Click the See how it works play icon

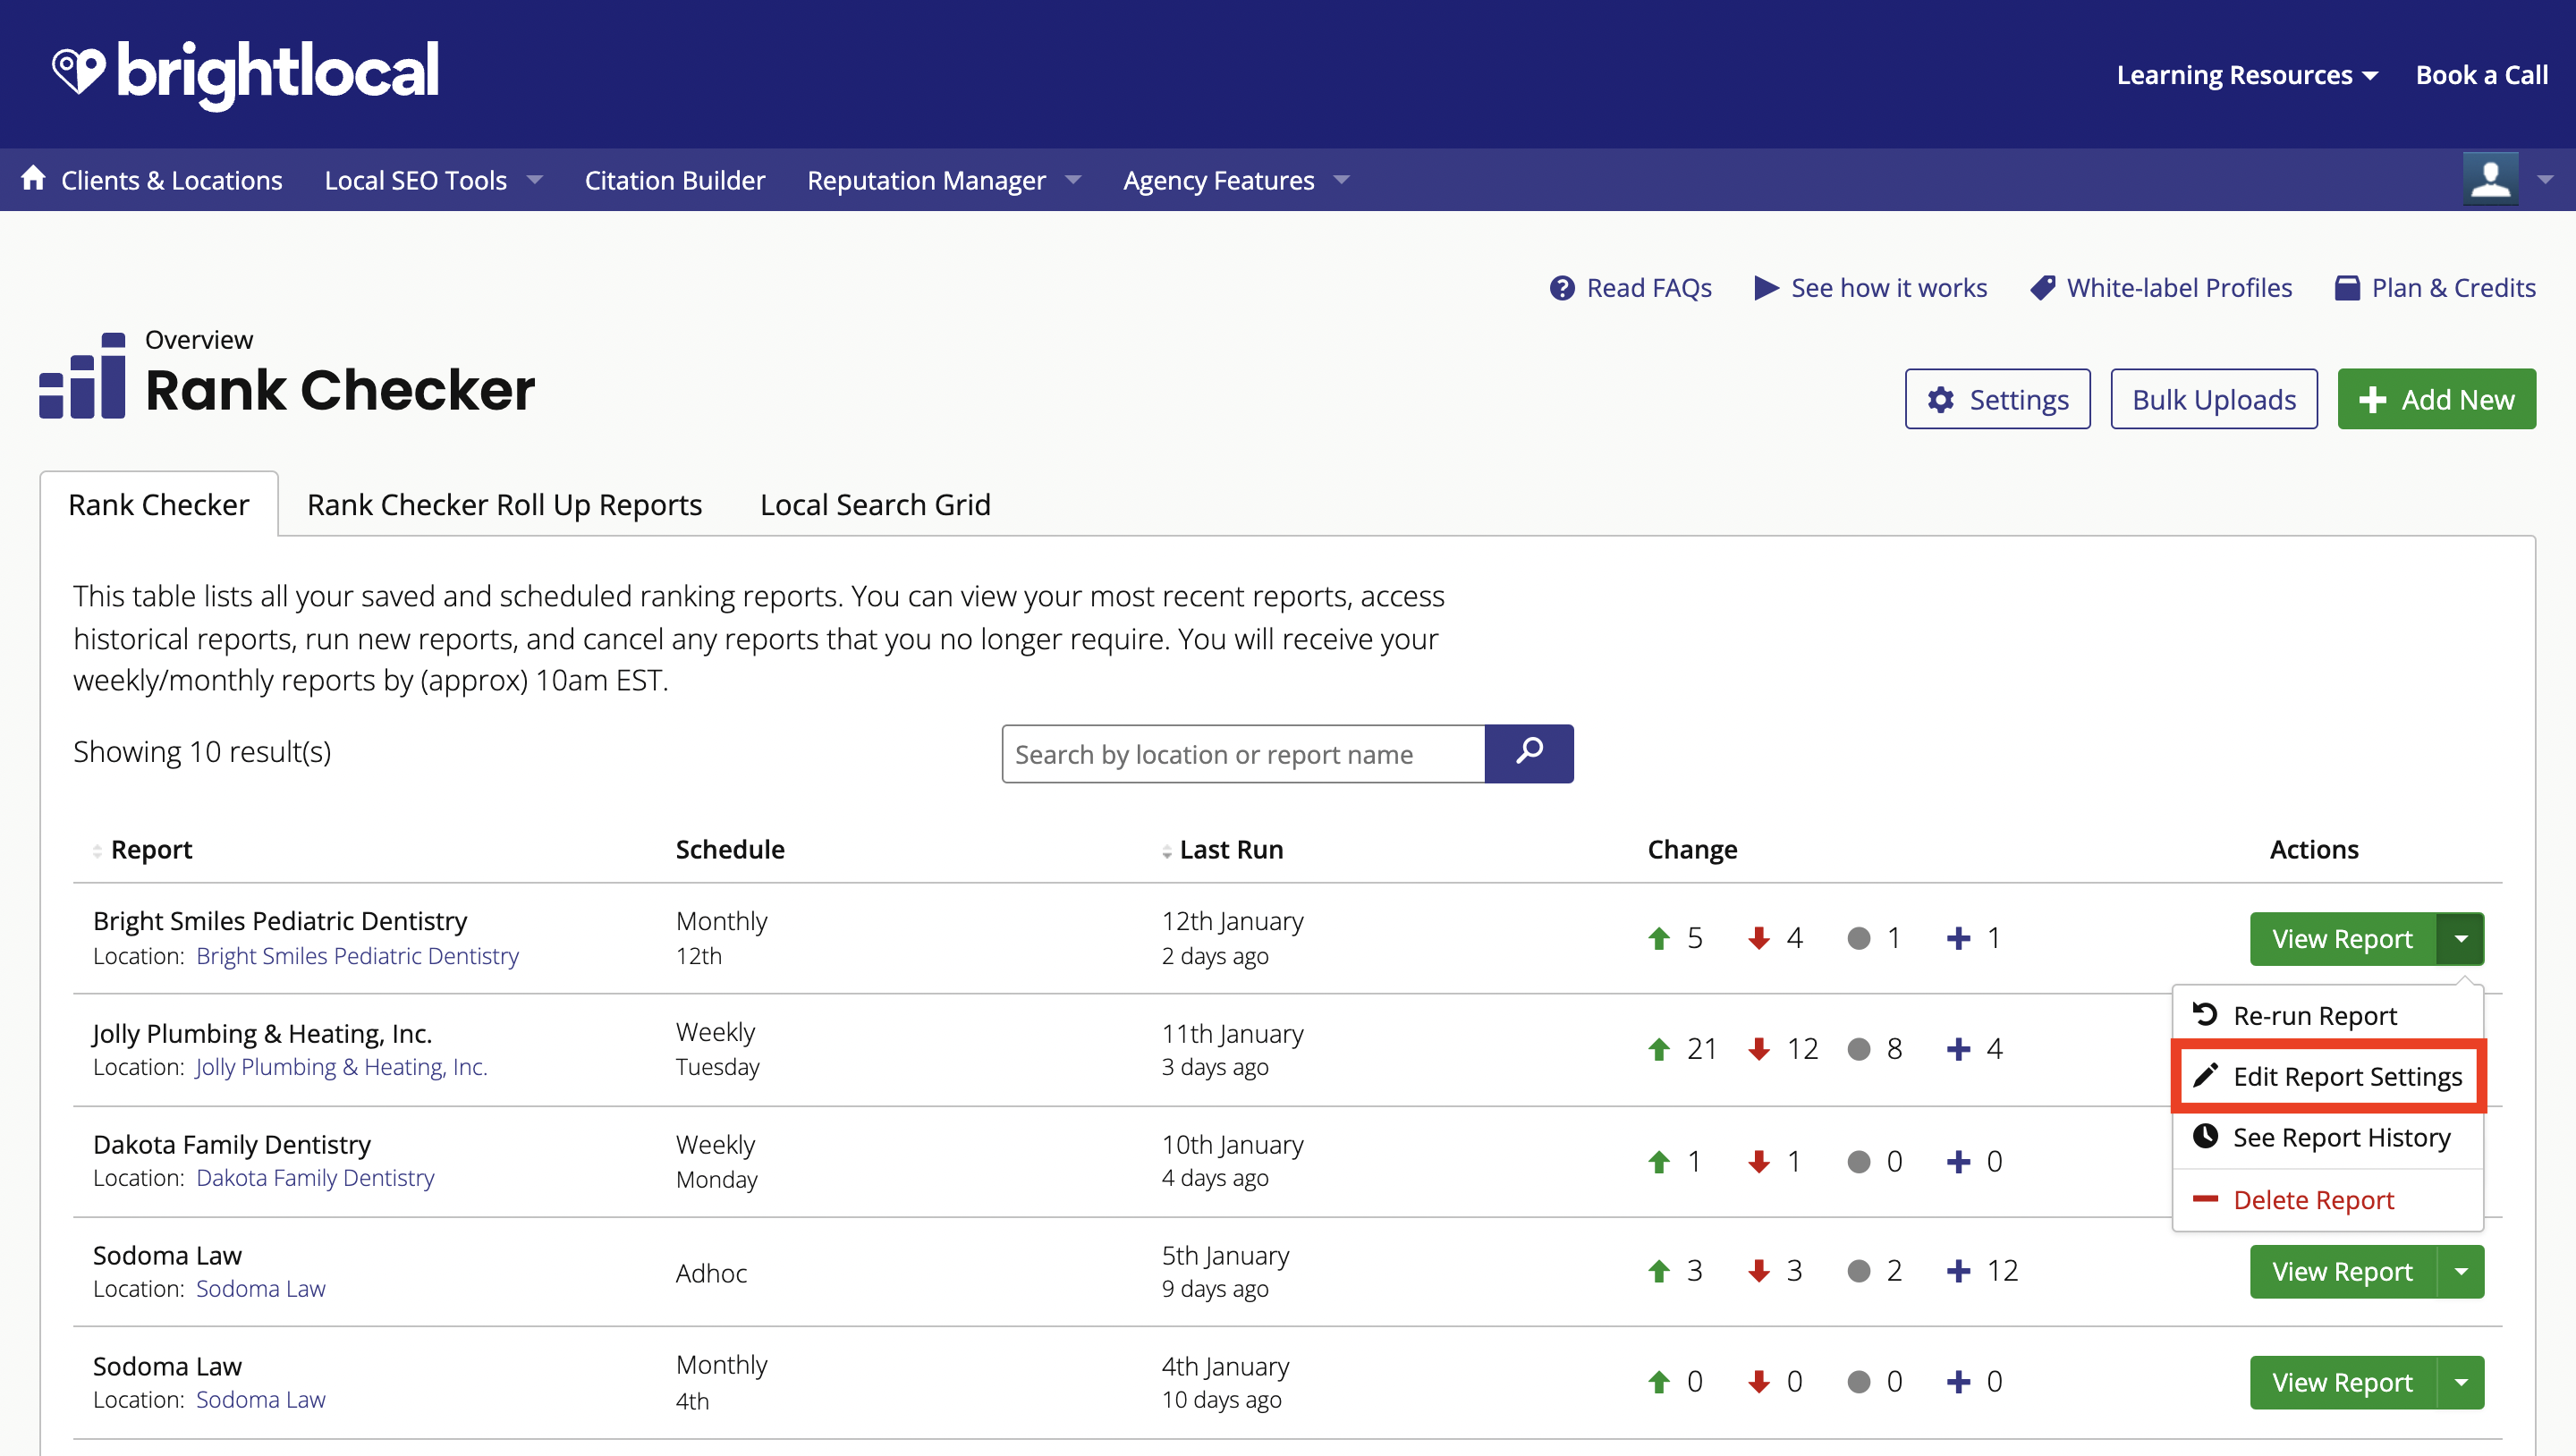1766,288
